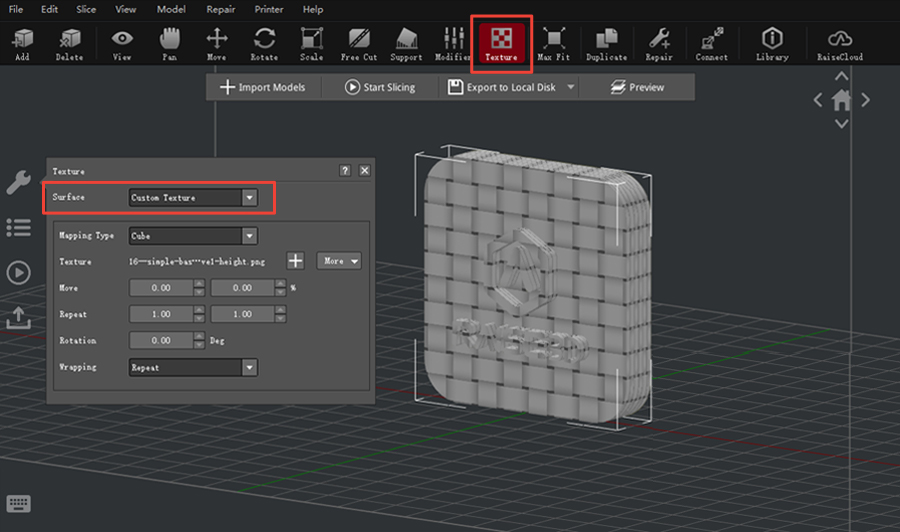The image size is (900, 532).
Task: Click the first Repeat value field
Action: (x=161, y=314)
